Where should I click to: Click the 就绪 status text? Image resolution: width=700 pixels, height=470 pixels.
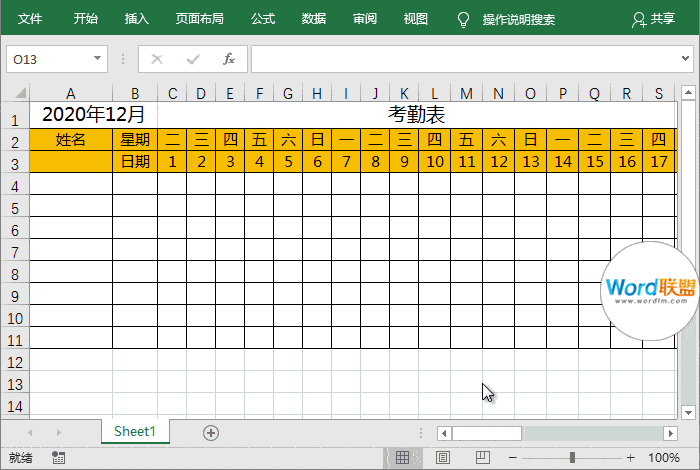click(x=21, y=458)
